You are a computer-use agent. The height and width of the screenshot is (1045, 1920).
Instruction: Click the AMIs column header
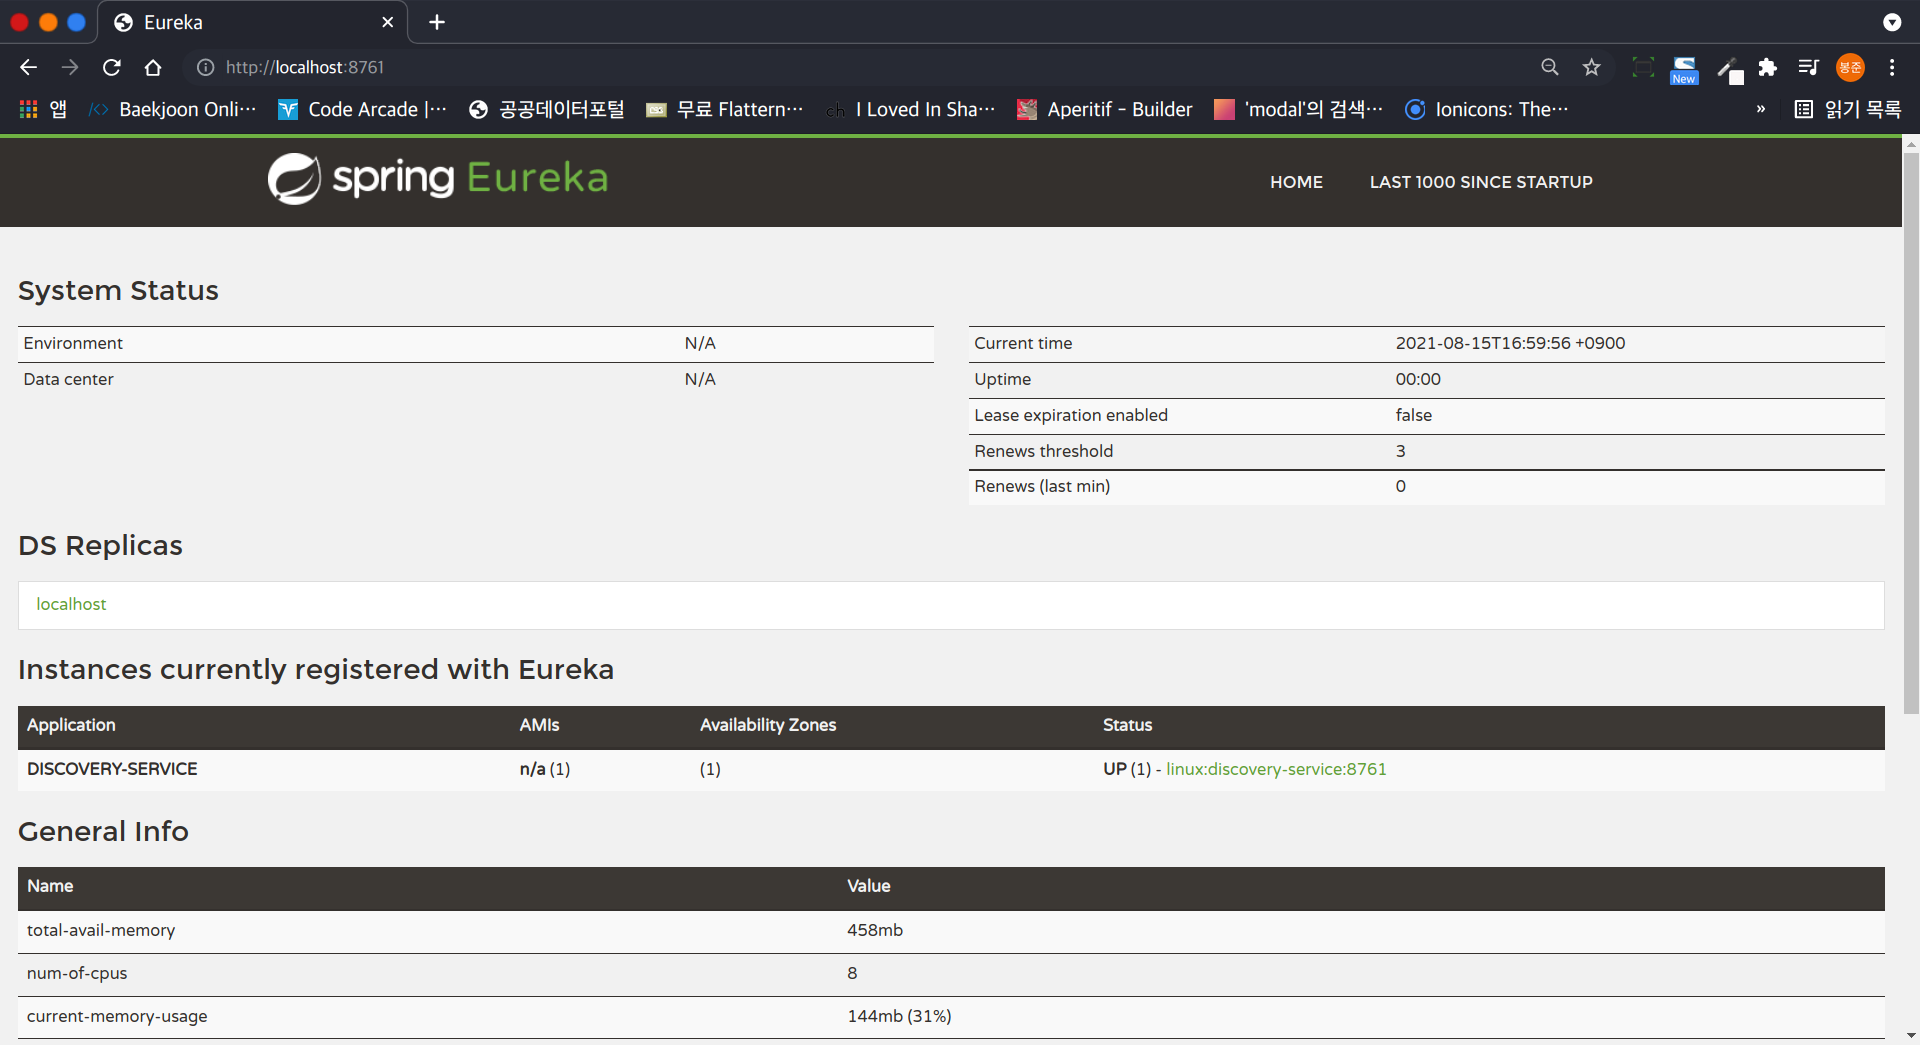tap(539, 725)
